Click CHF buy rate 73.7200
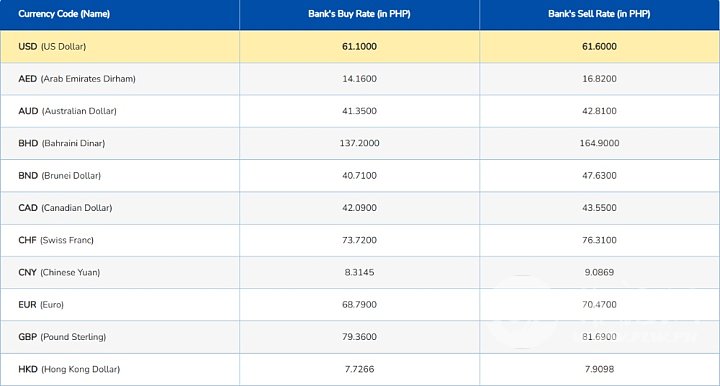 [x=359, y=240]
